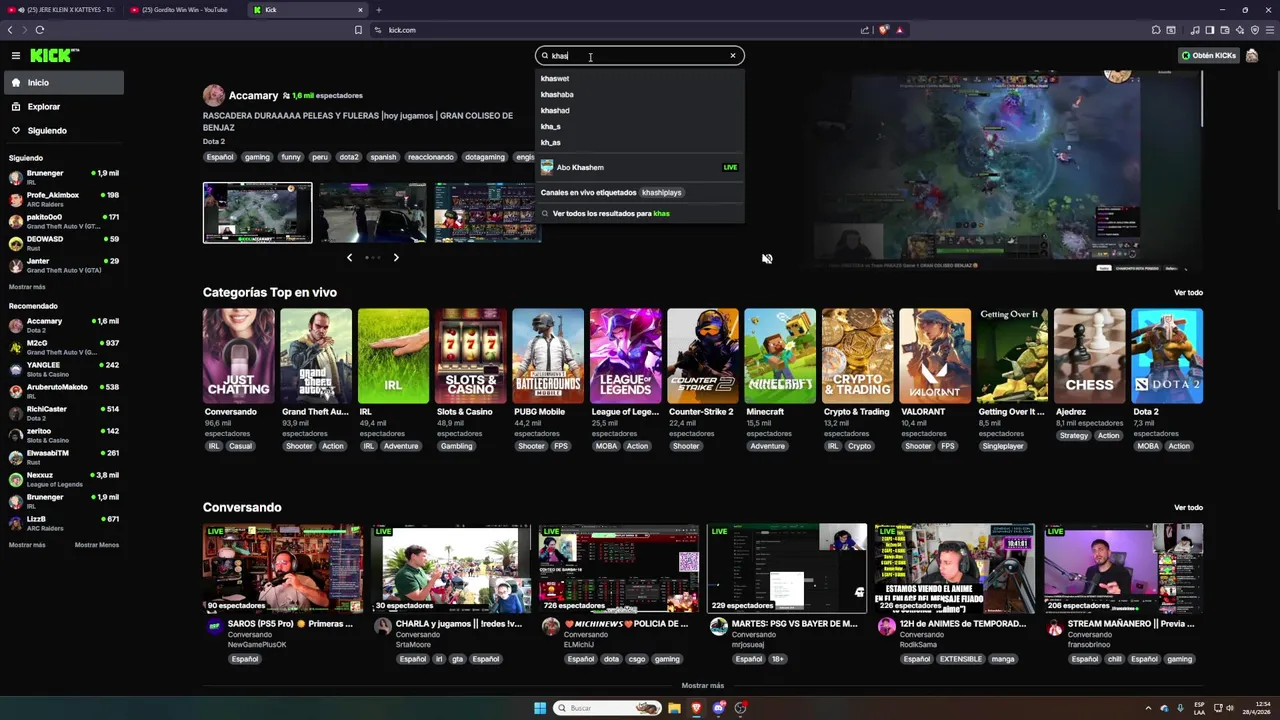This screenshot has height=720, width=1280.
Task: Open the browser main menu
Action: (x=1268, y=30)
